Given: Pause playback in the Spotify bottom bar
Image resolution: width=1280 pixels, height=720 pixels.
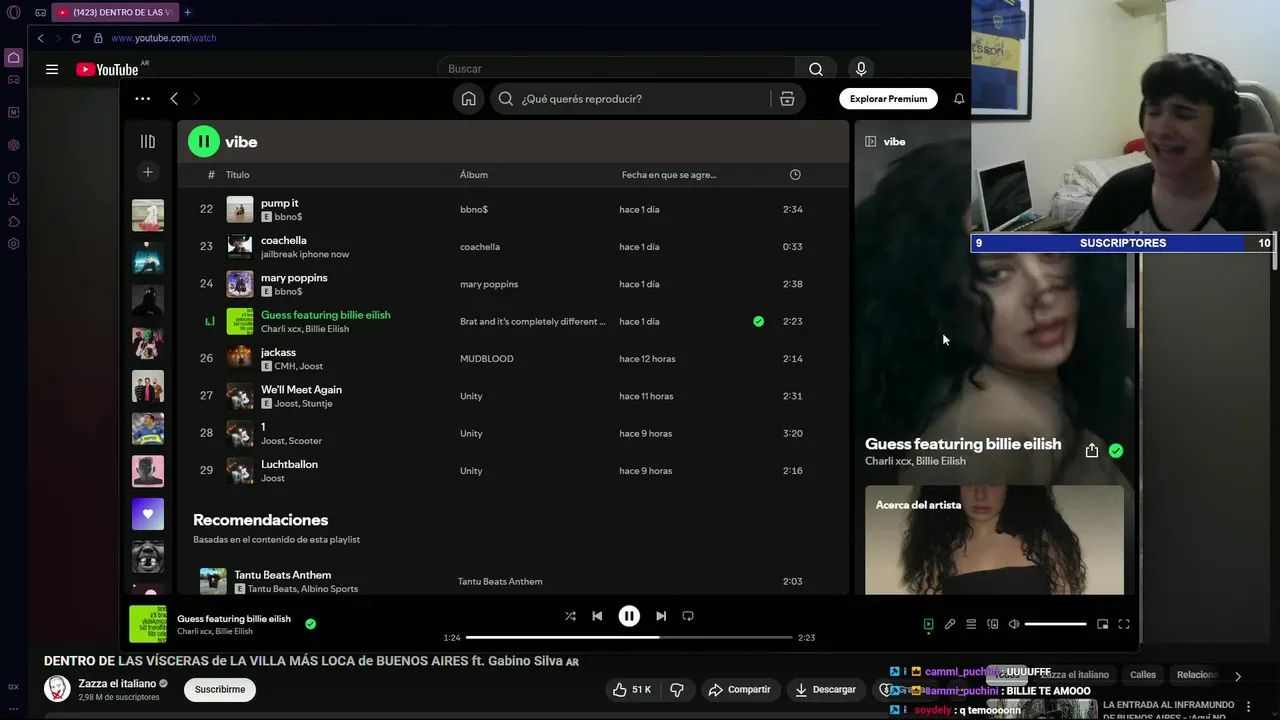Looking at the screenshot, I should pyautogui.click(x=629, y=616).
